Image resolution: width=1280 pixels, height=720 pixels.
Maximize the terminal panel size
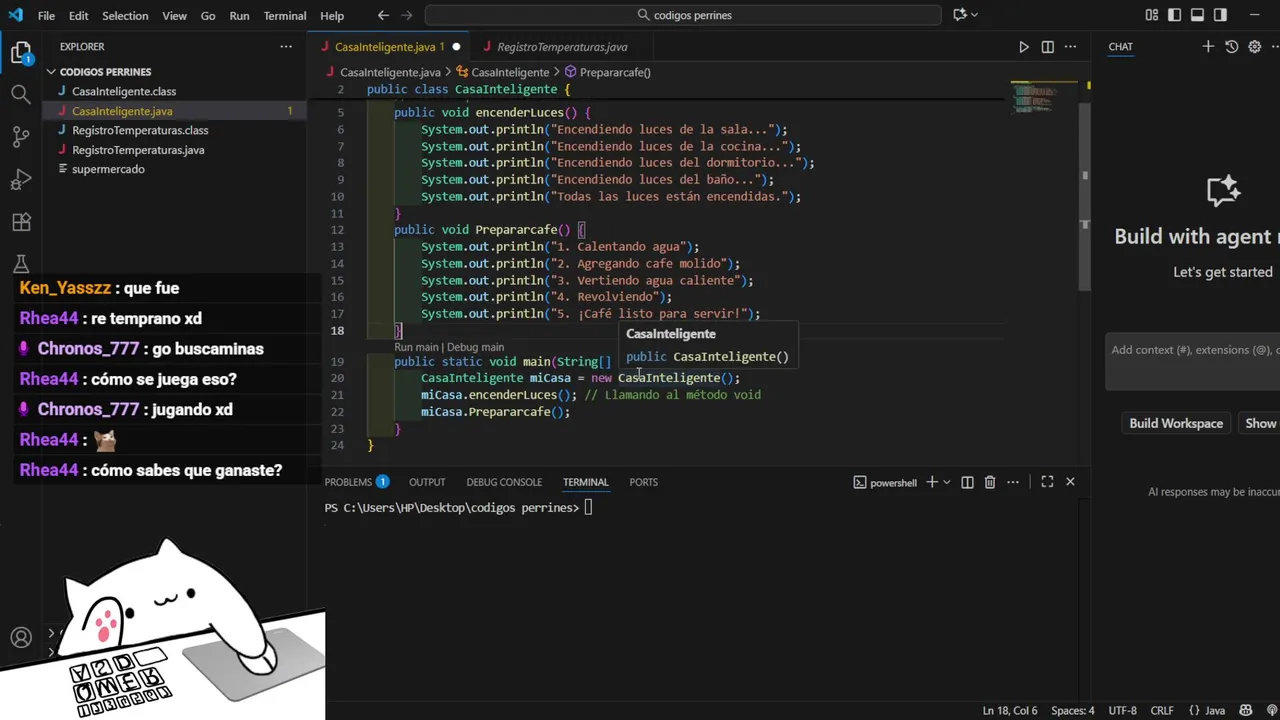tap(1047, 482)
